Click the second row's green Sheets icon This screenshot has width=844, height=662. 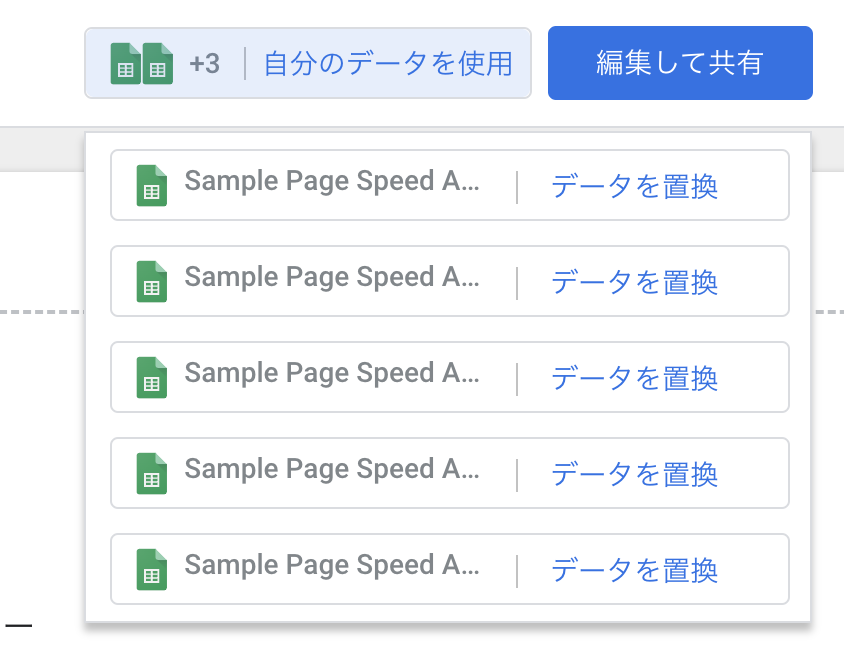click(151, 282)
